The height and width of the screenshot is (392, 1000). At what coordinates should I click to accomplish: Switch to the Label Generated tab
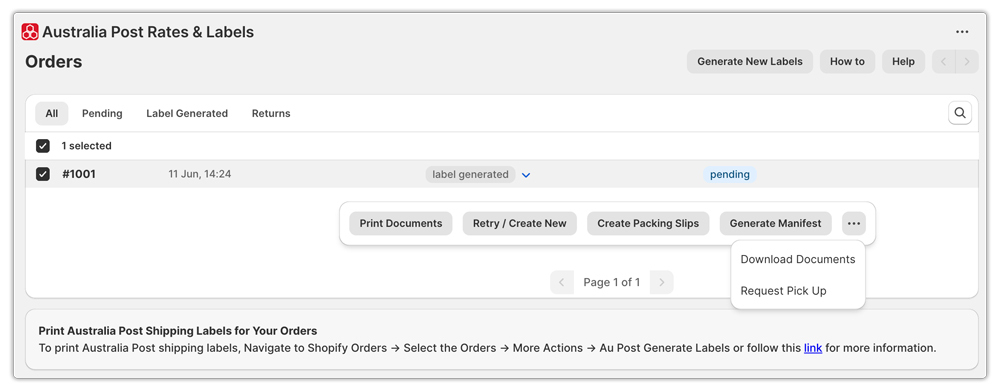point(187,113)
